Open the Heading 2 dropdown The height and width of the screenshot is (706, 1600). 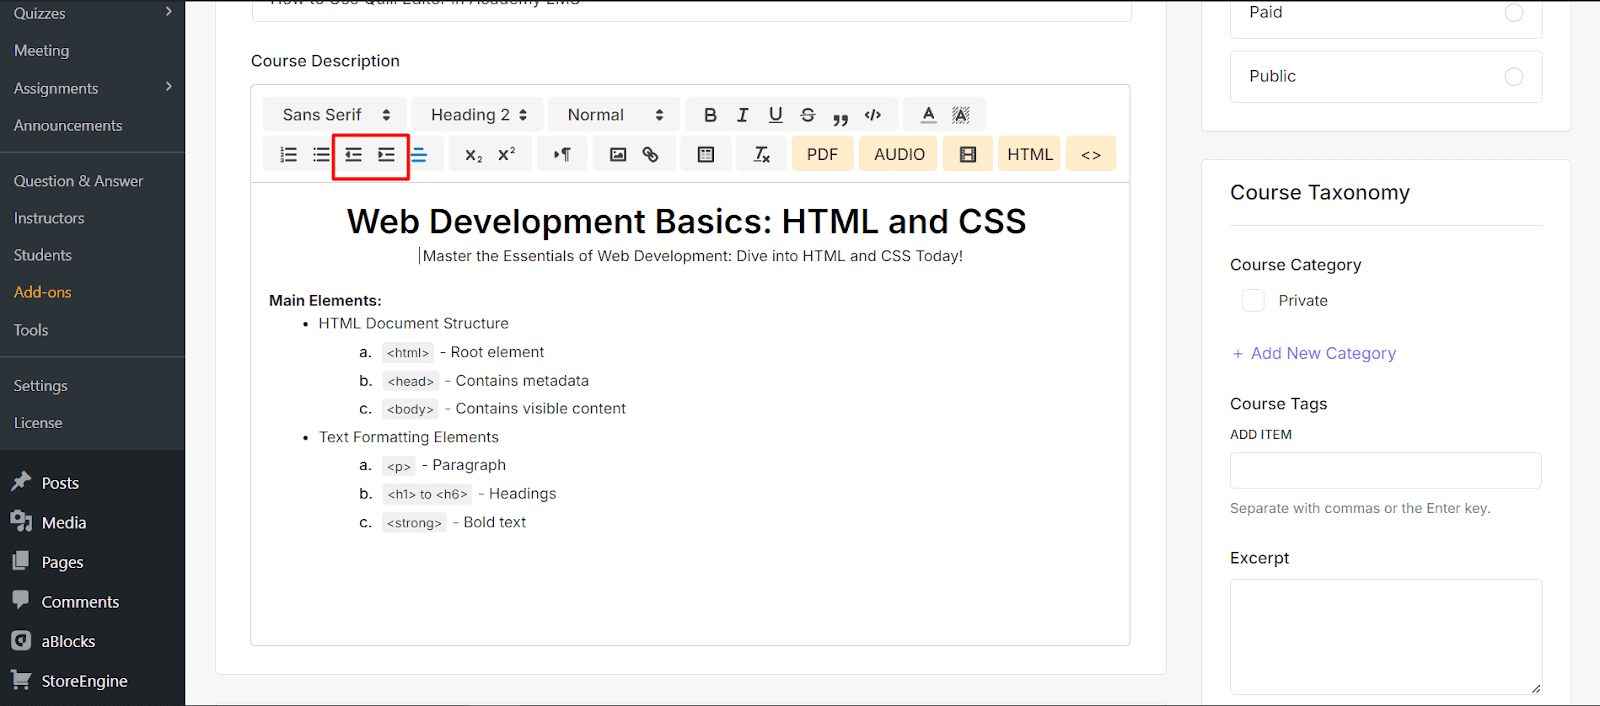(x=478, y=115)
